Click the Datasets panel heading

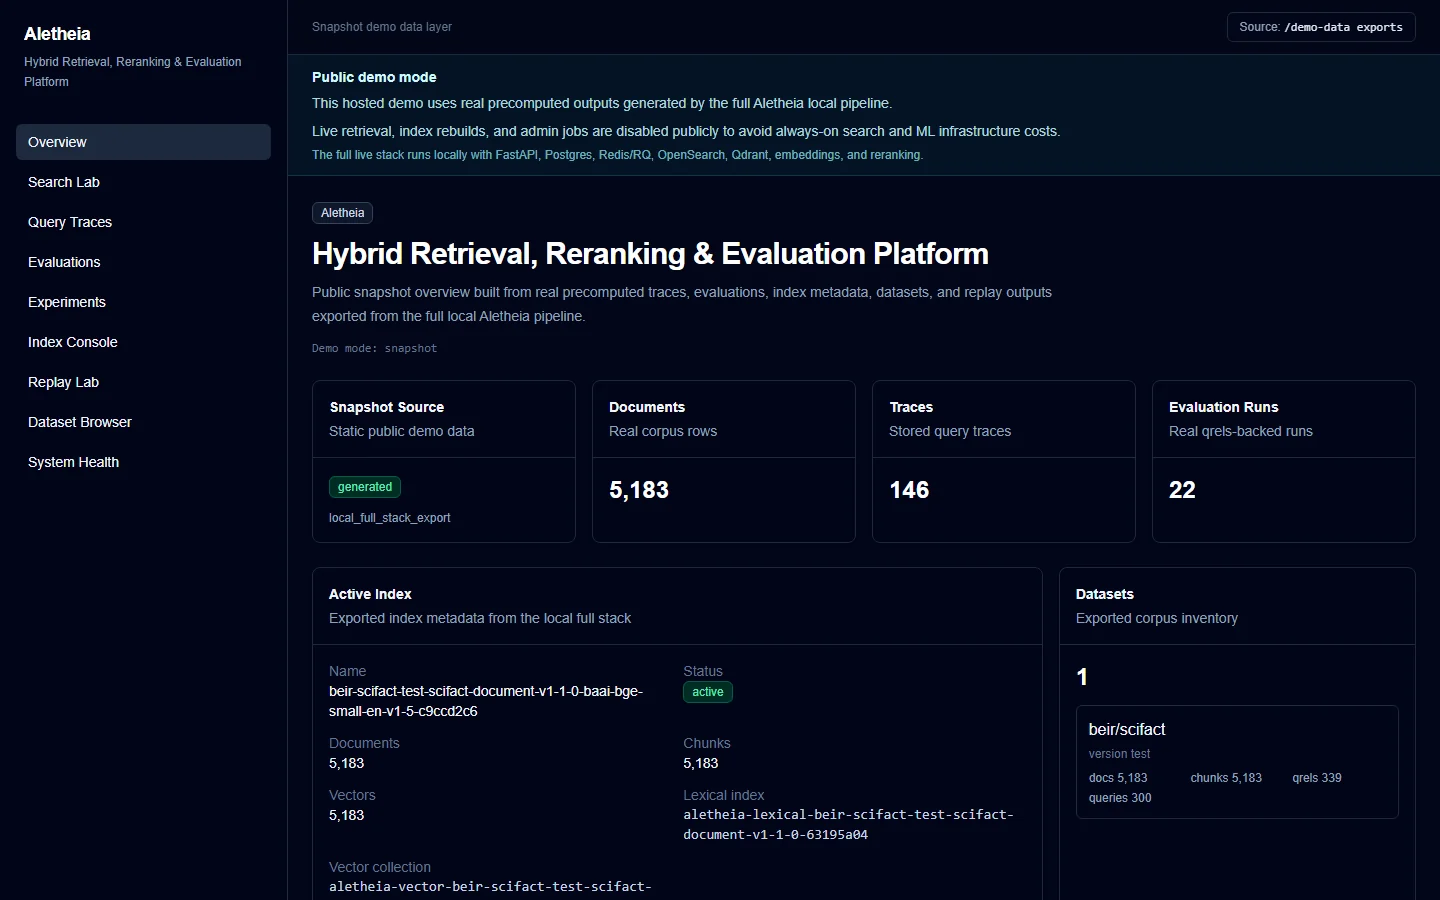pyautogui.click(x=1105, y=594)
